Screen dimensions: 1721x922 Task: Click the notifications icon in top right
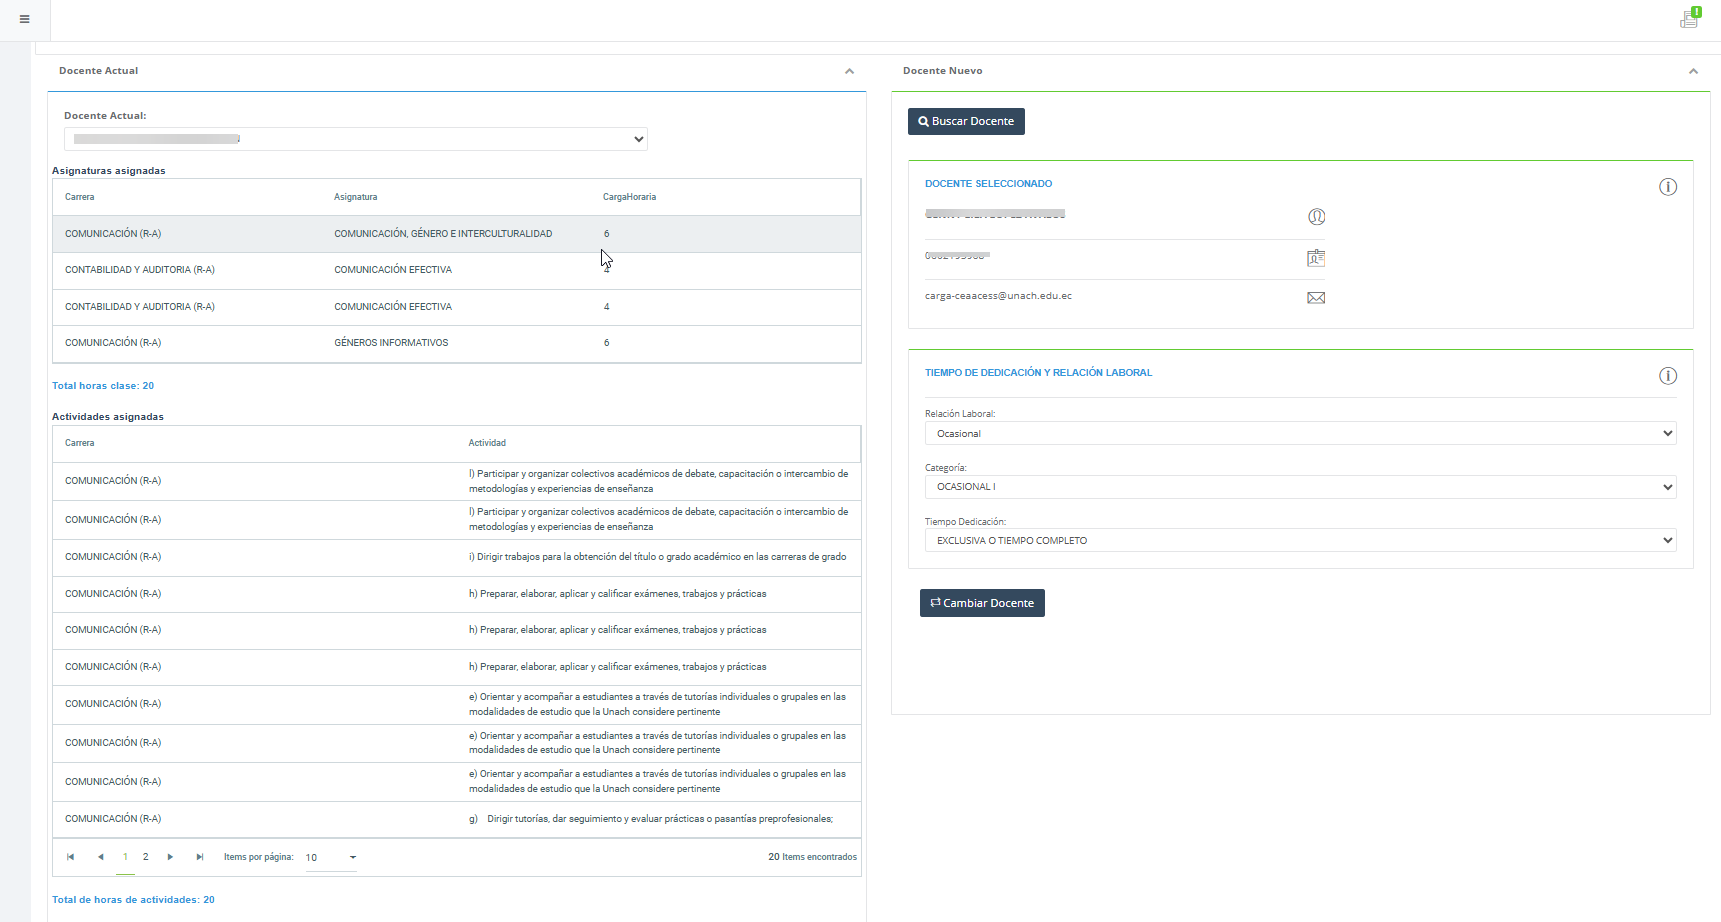1689,19
